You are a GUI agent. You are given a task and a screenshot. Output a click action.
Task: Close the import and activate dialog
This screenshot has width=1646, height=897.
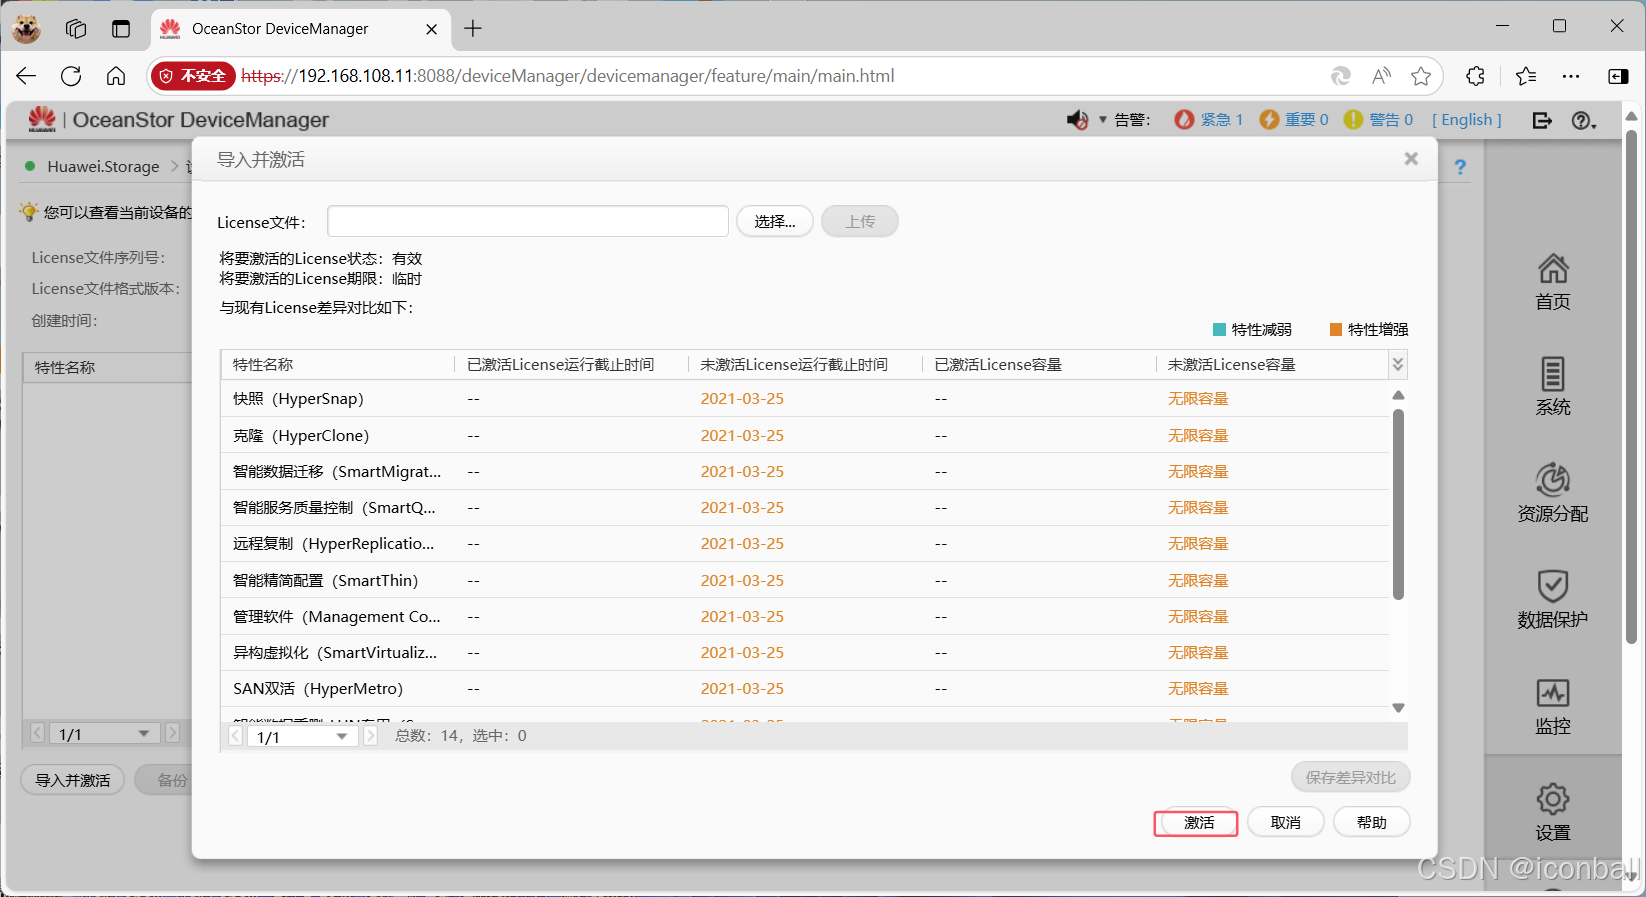pos(1411,158)
